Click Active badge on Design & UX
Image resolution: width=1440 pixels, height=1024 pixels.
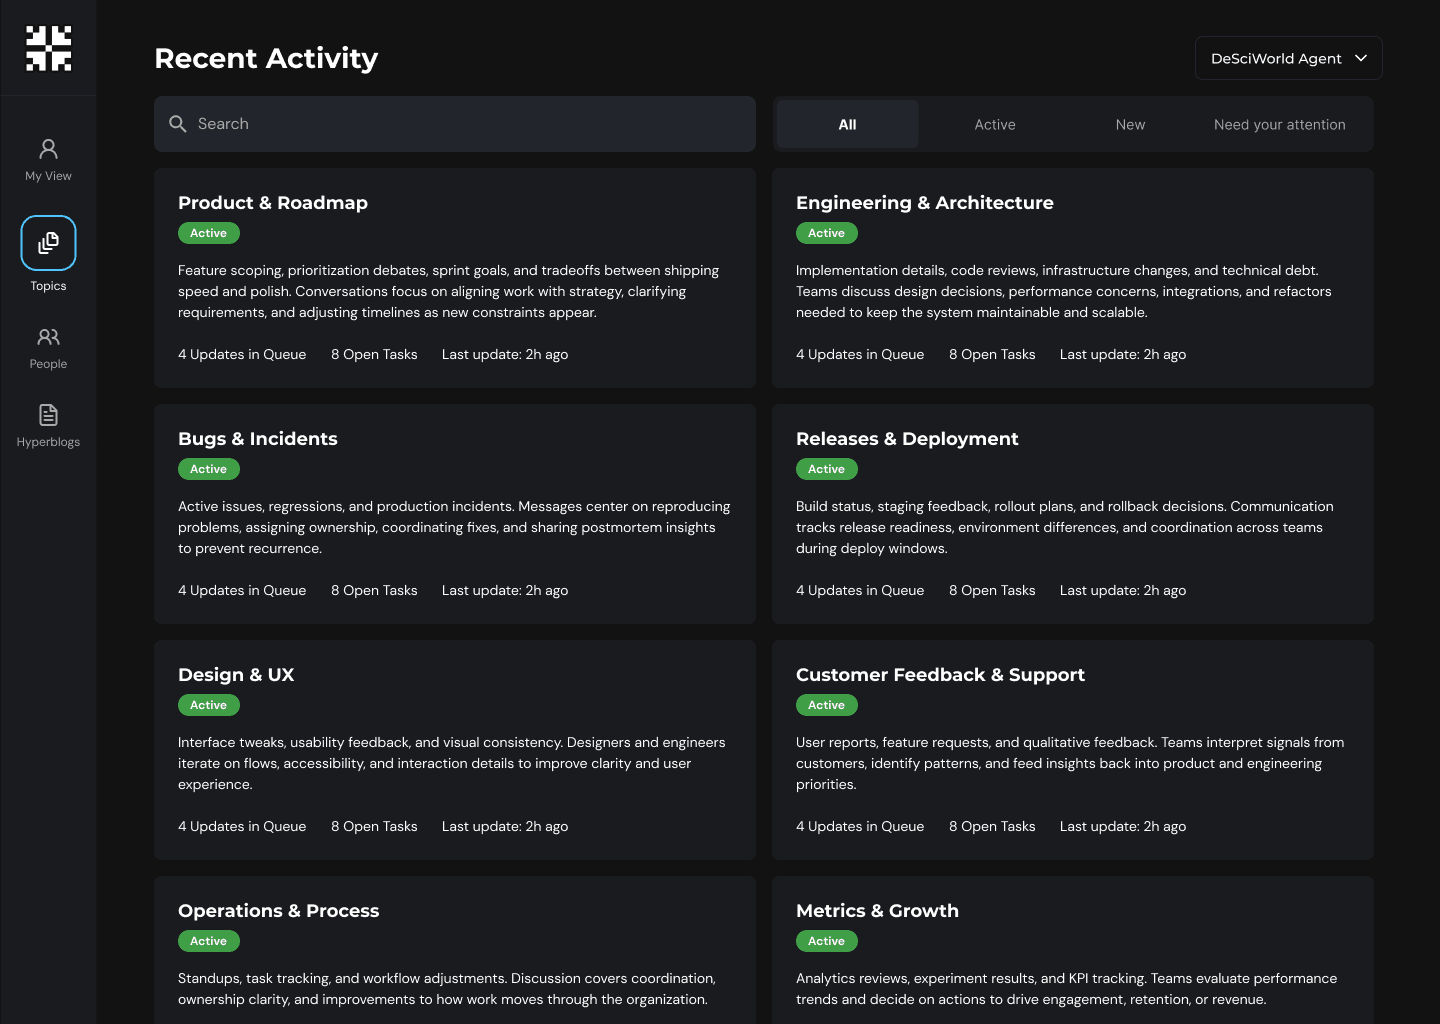pos(209,705)
